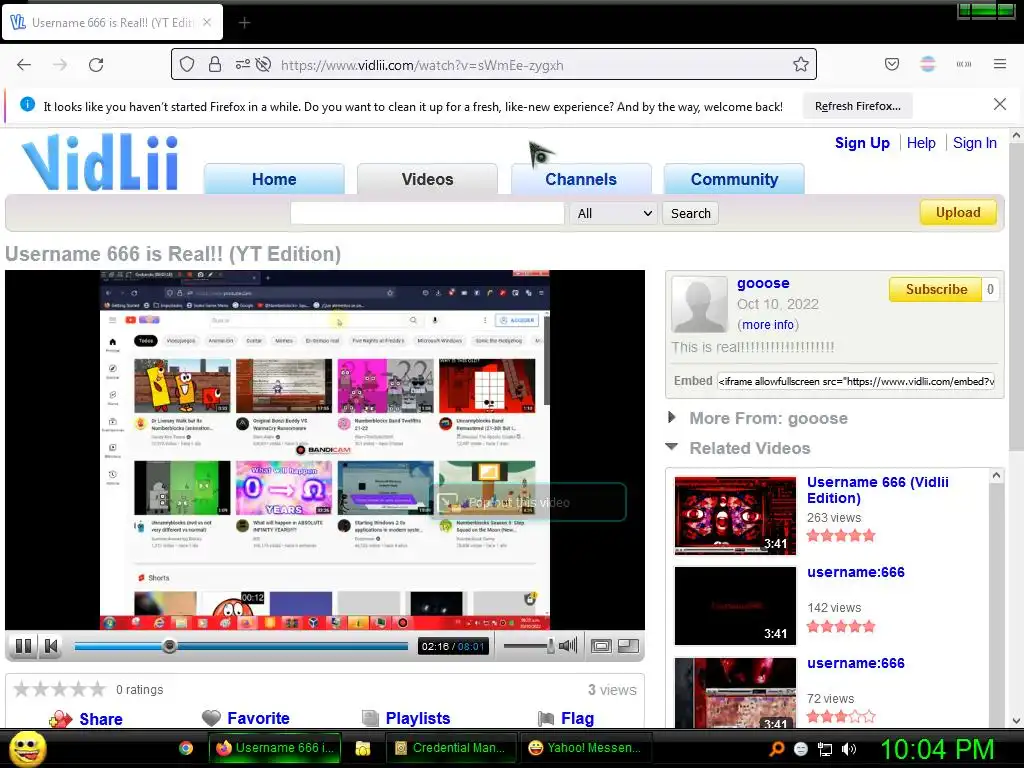Expand the more info link
Screen dimensions: 1024x768
[x=768, y=325]
